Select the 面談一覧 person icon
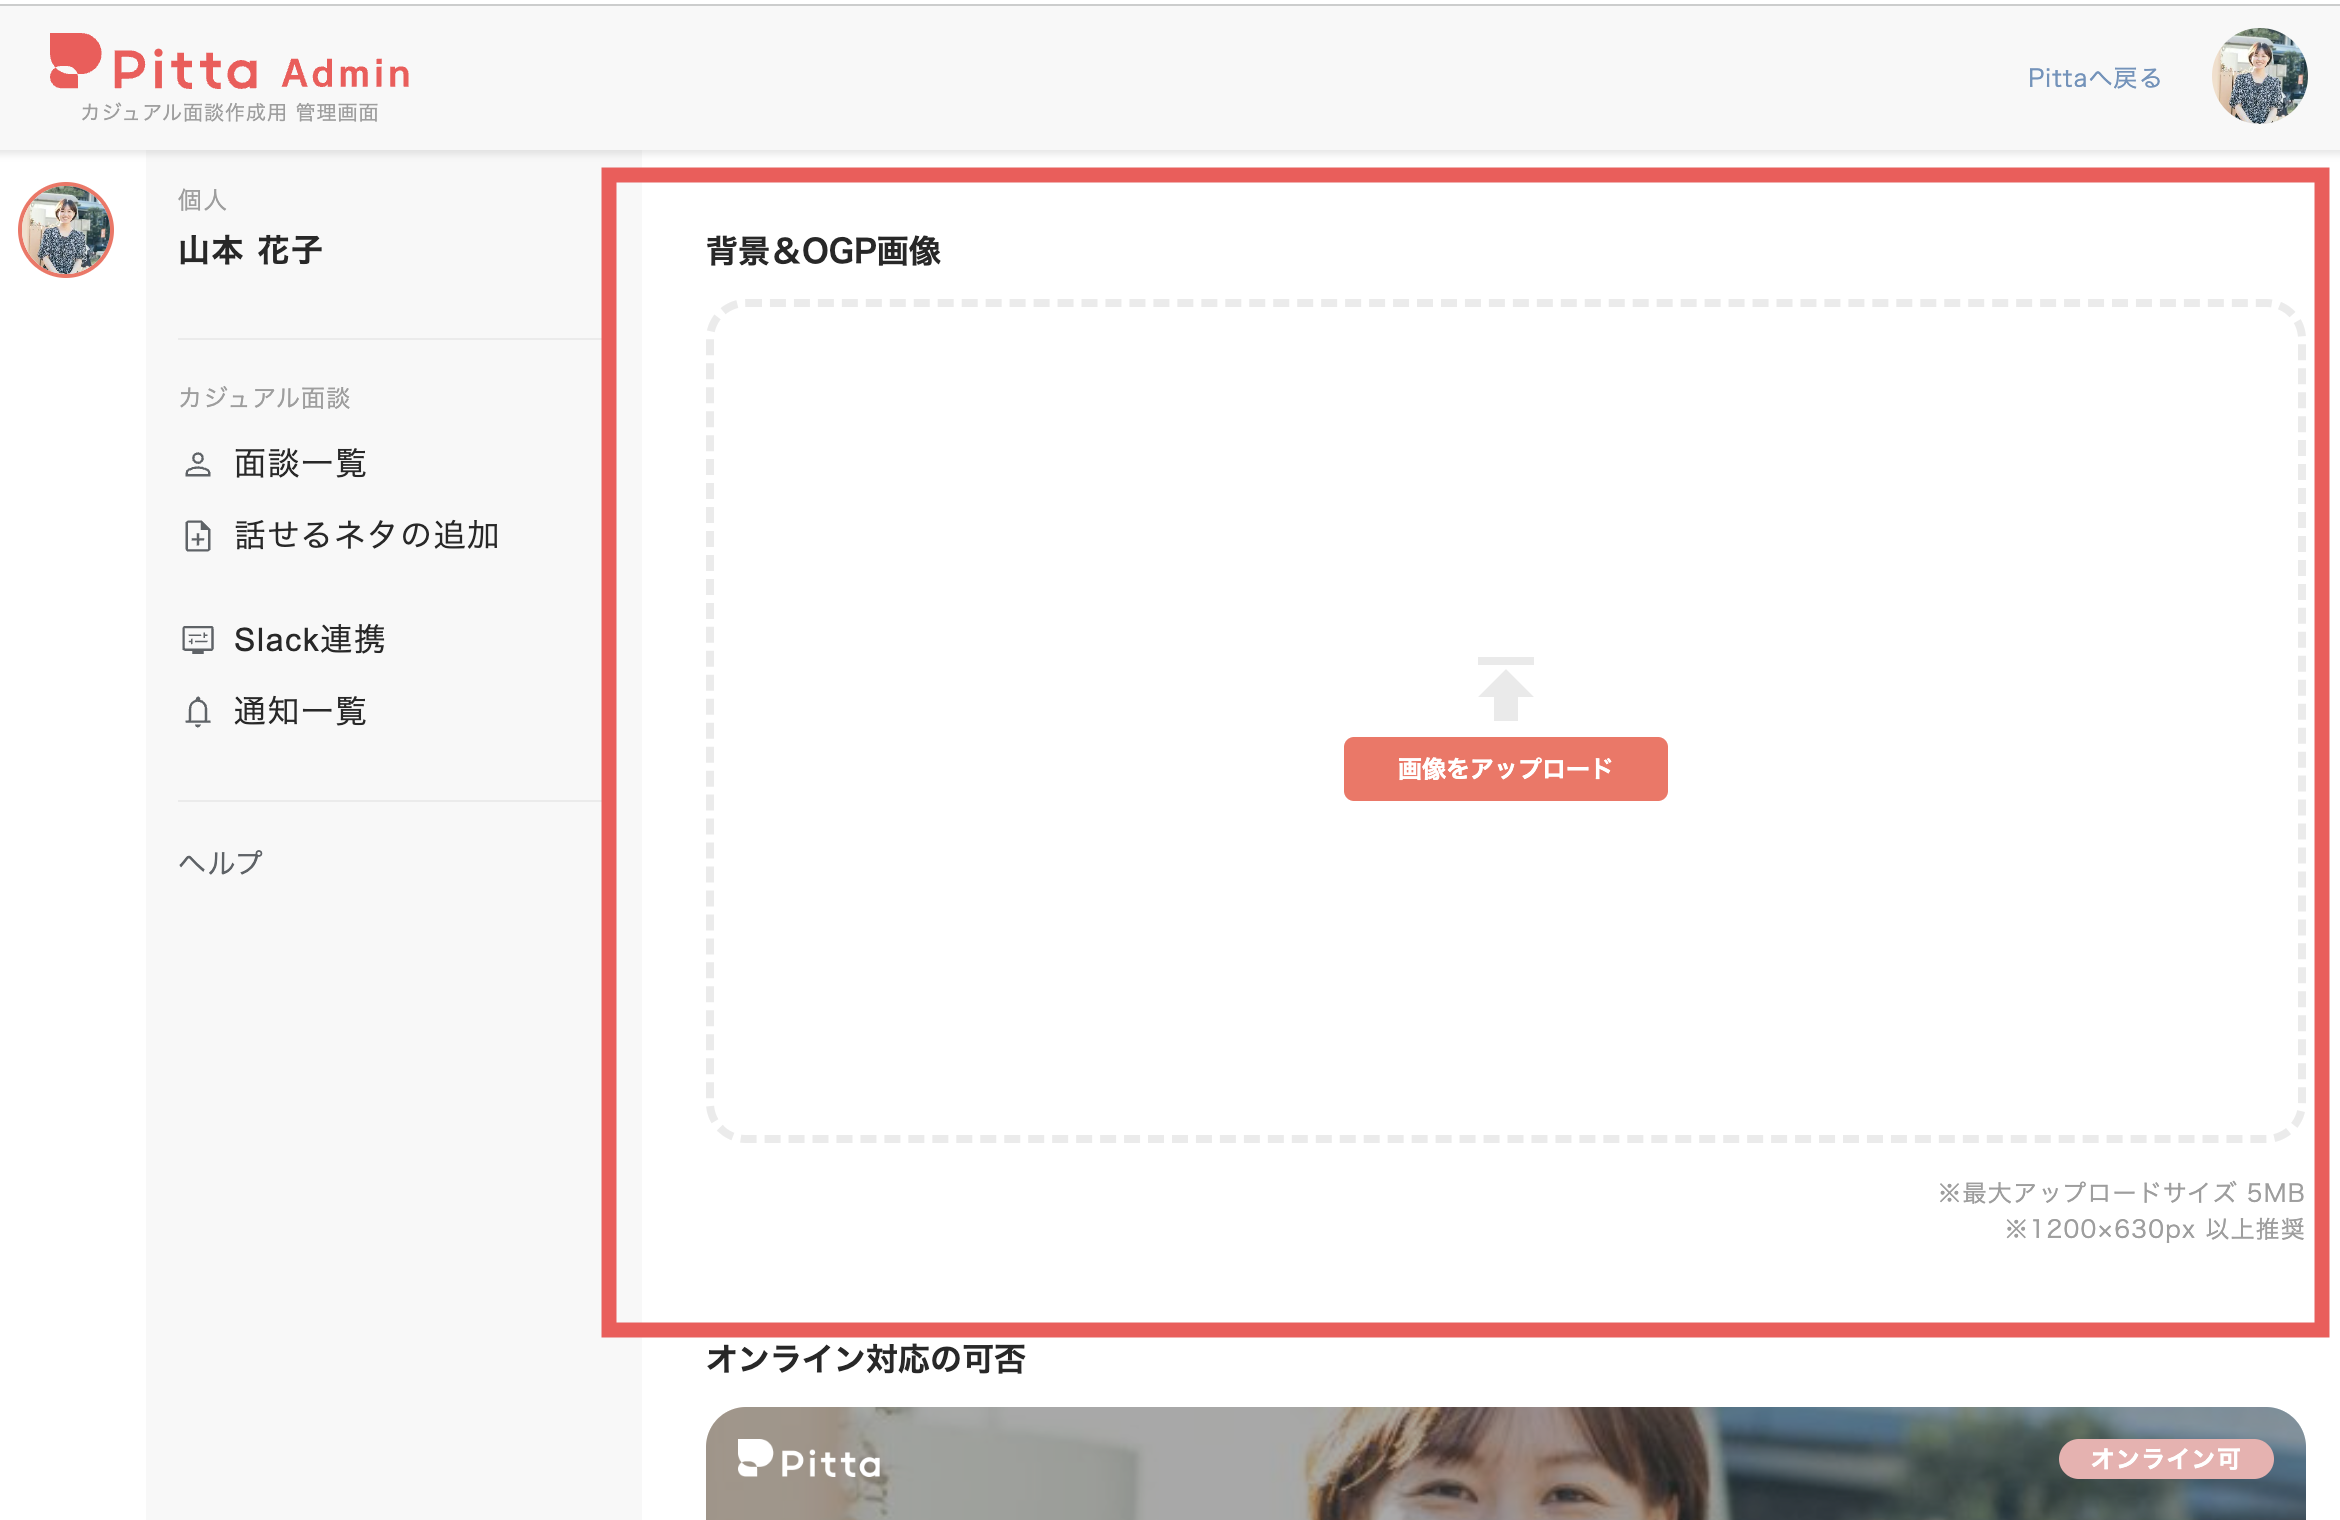Screen dimensions: 2340x1520 click(x=196, y=462)
